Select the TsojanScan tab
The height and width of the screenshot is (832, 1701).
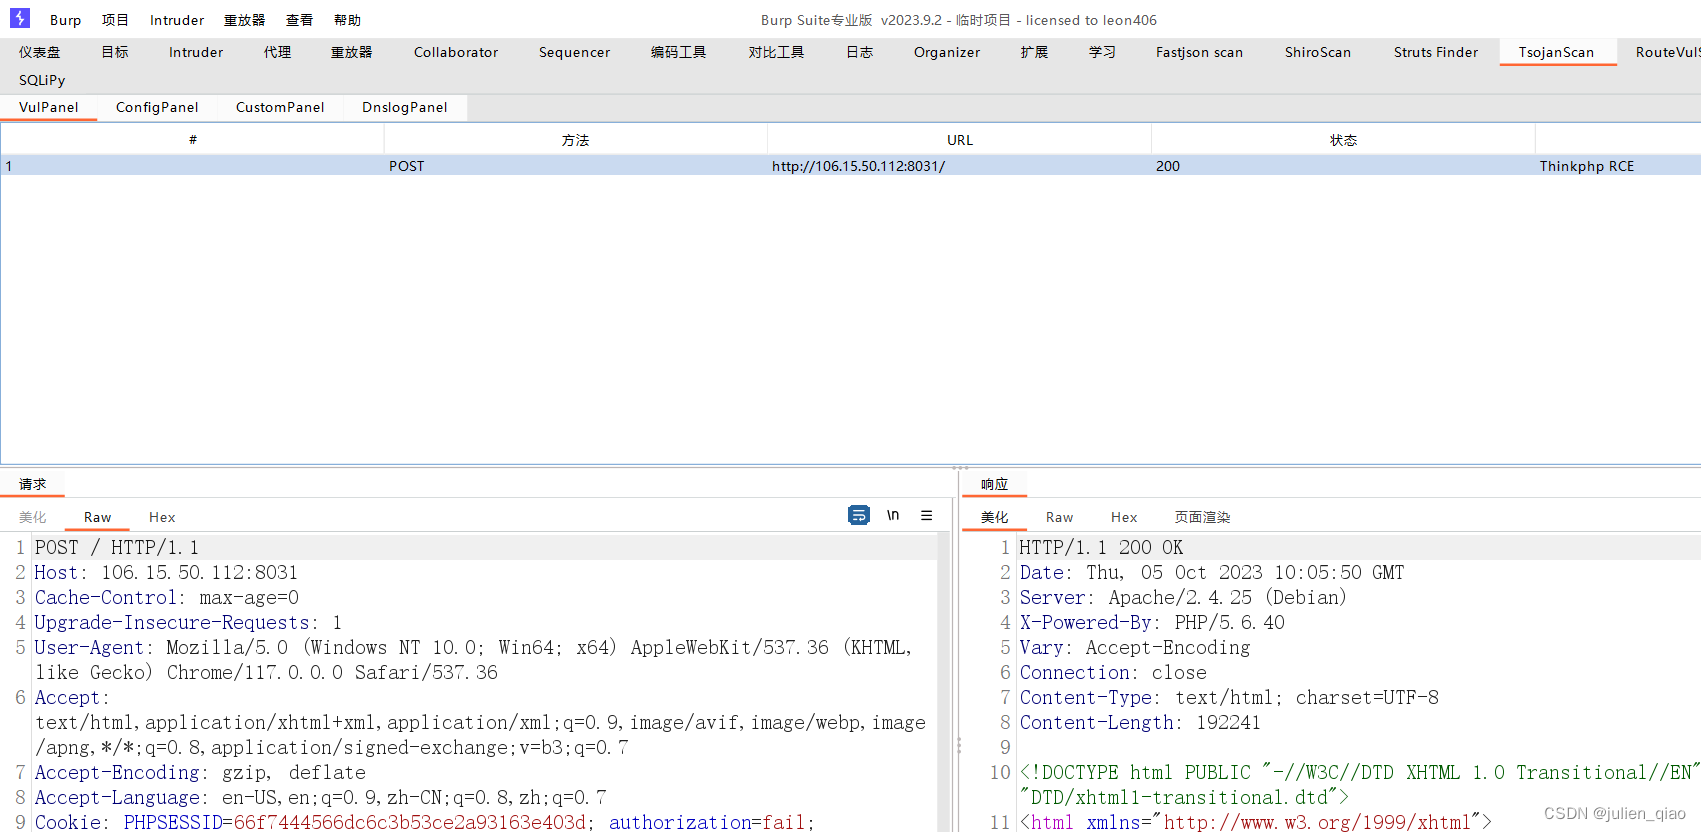[1557, 52]
